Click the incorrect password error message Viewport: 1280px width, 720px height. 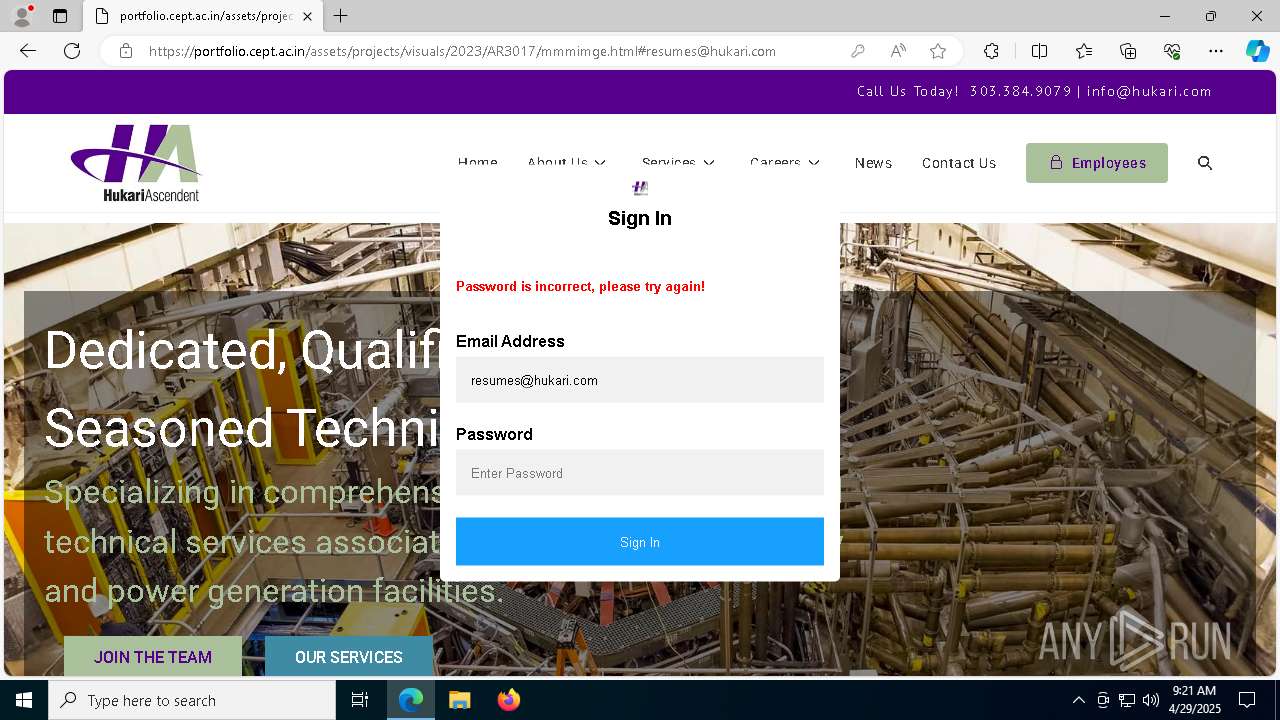click(x=580, y=286)
